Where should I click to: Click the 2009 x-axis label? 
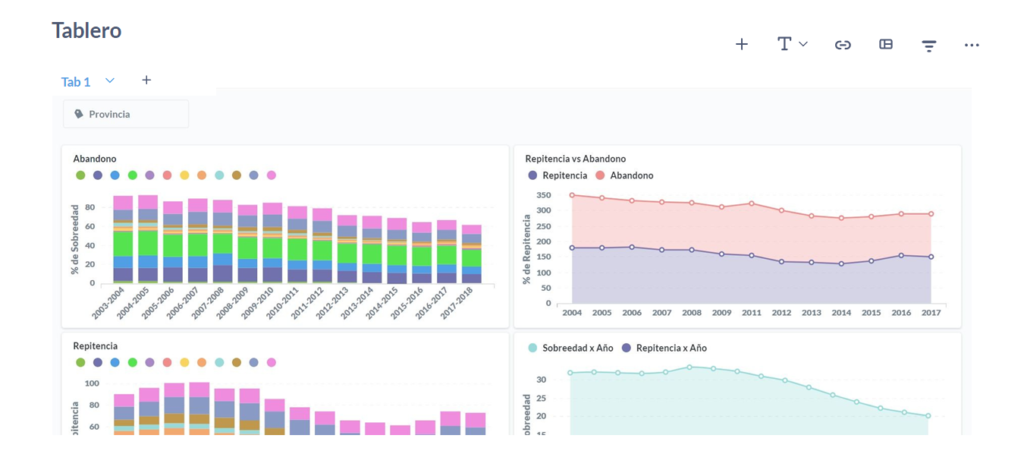pyautogui.click(x=722, y=313)
